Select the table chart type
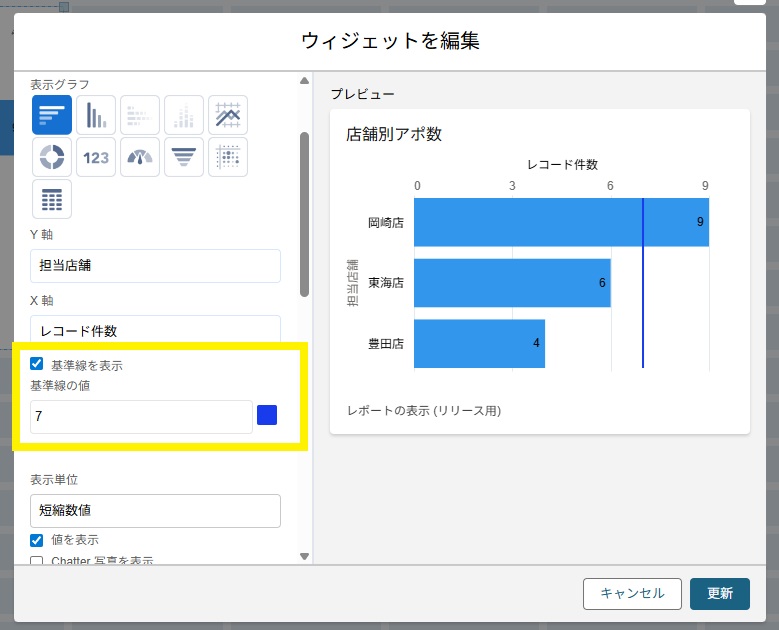Screen dimensions: 779x630 point(52,199)
